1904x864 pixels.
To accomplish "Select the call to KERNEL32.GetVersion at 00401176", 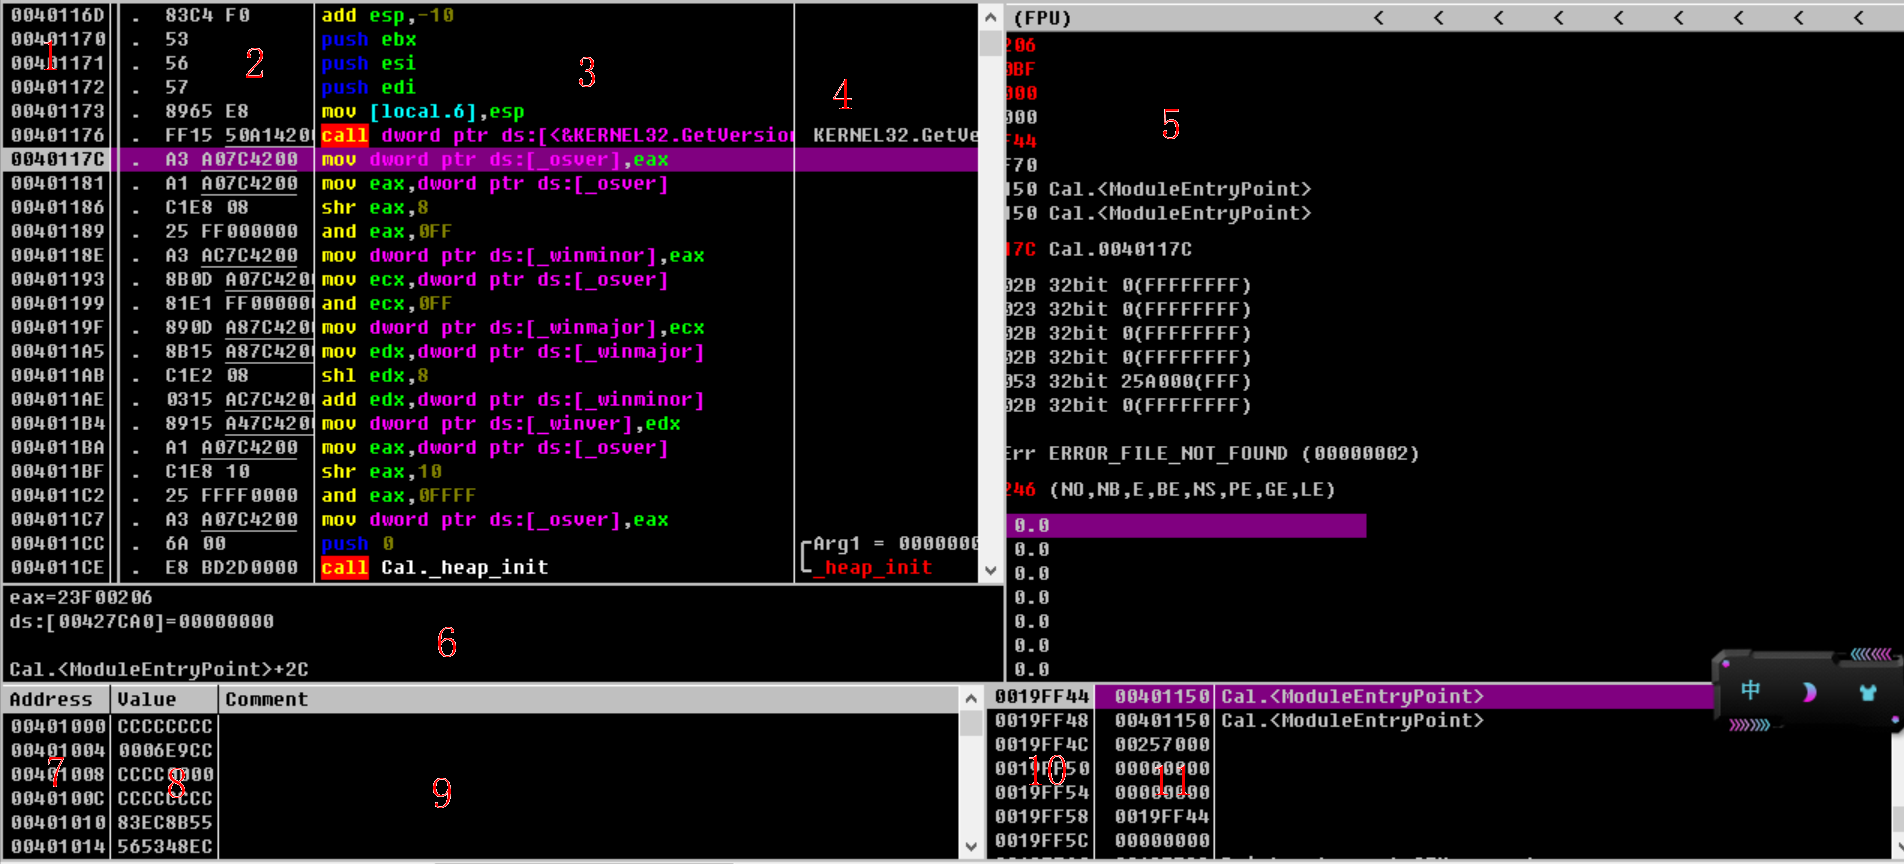I will coord(557,136).
